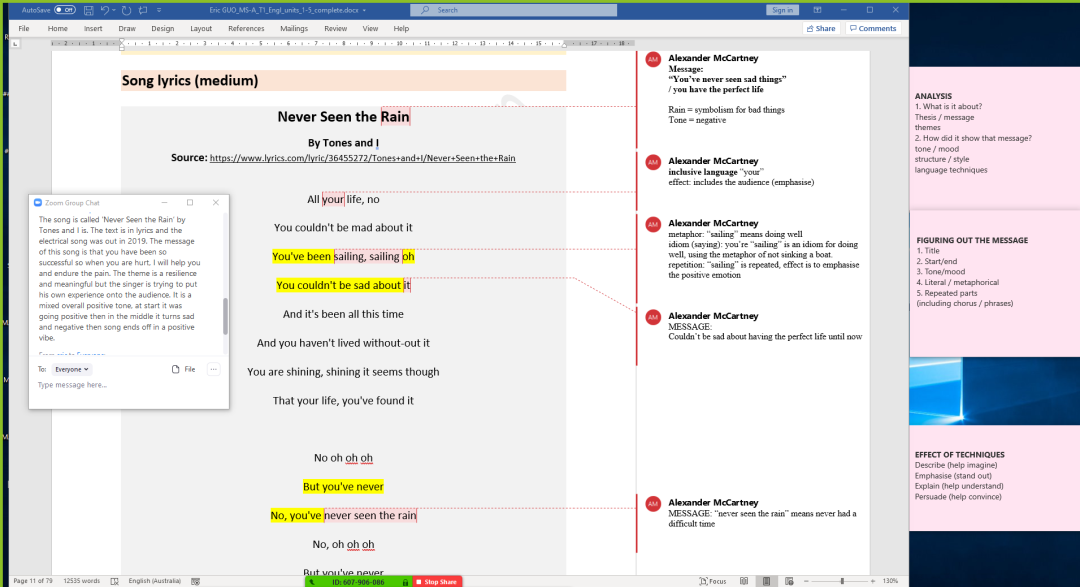The image size is (1080, 587).
Task: Toggle the AutoSave switch
Action: [x=65, y=10]
